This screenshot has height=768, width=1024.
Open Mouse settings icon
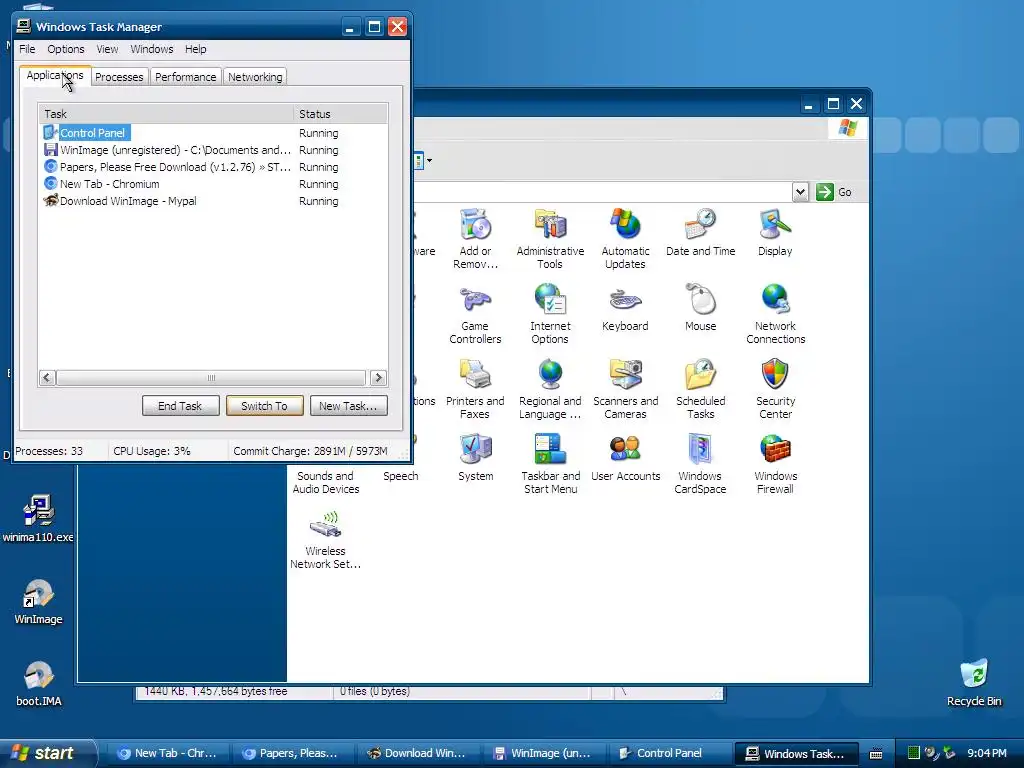click(700, 308)
